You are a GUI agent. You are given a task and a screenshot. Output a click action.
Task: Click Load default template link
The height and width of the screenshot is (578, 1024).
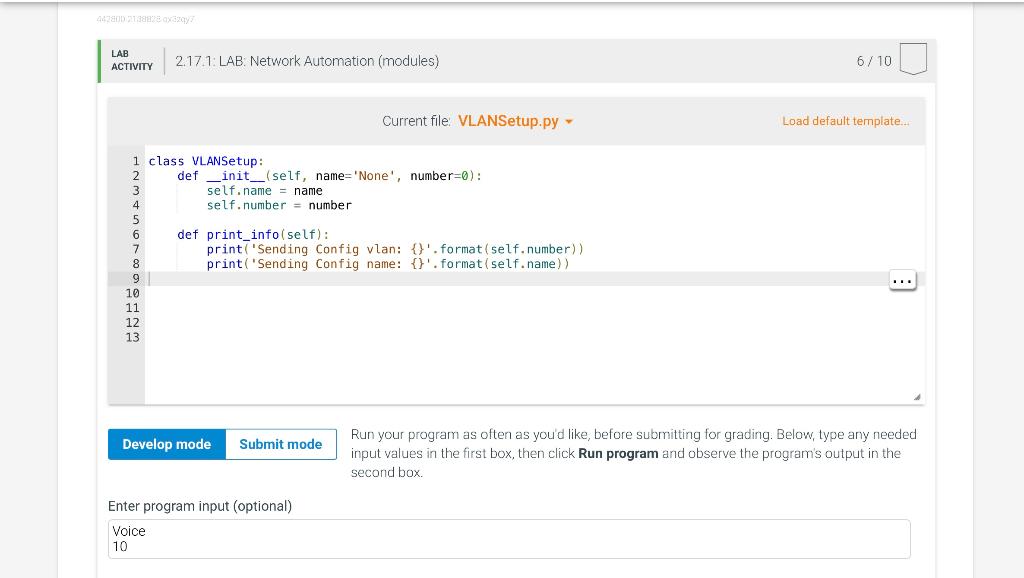tap(845, 120)
